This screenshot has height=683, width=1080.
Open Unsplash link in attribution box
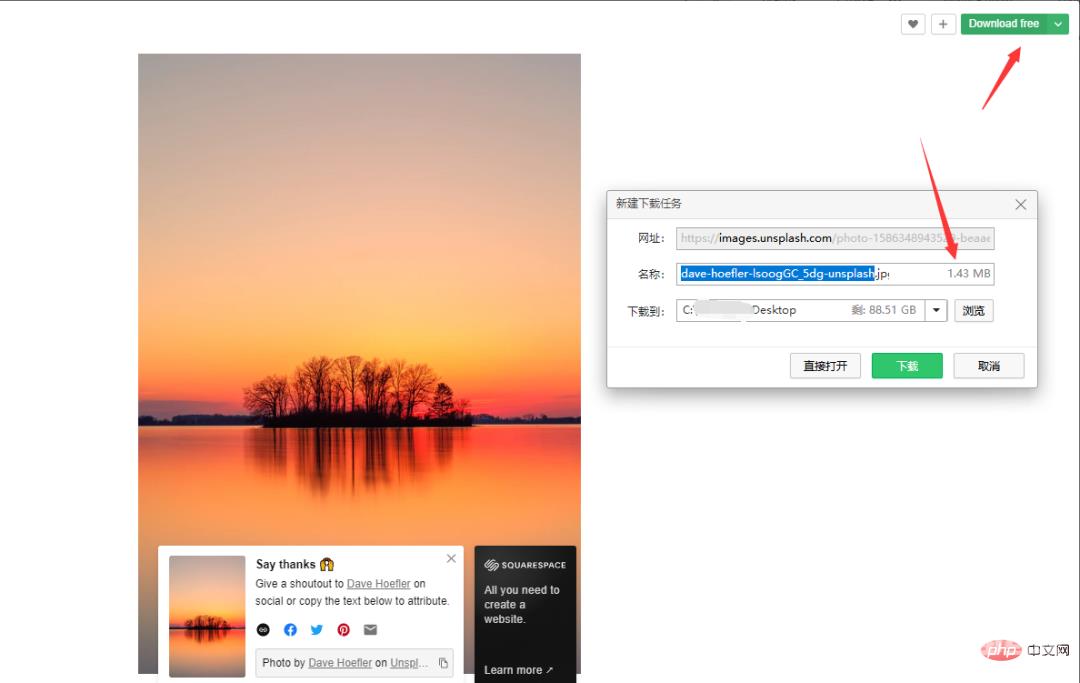click(x=409, y=663)
